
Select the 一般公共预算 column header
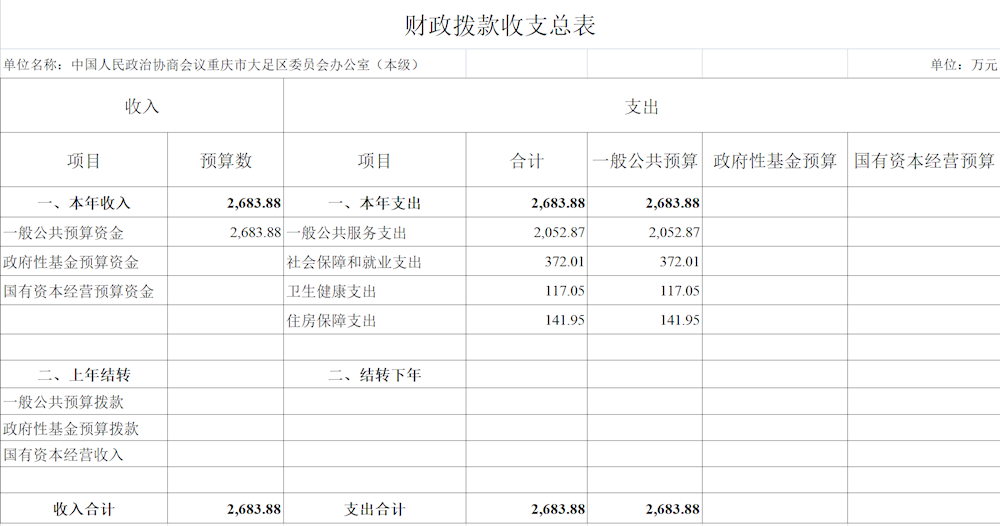point(645,161)
